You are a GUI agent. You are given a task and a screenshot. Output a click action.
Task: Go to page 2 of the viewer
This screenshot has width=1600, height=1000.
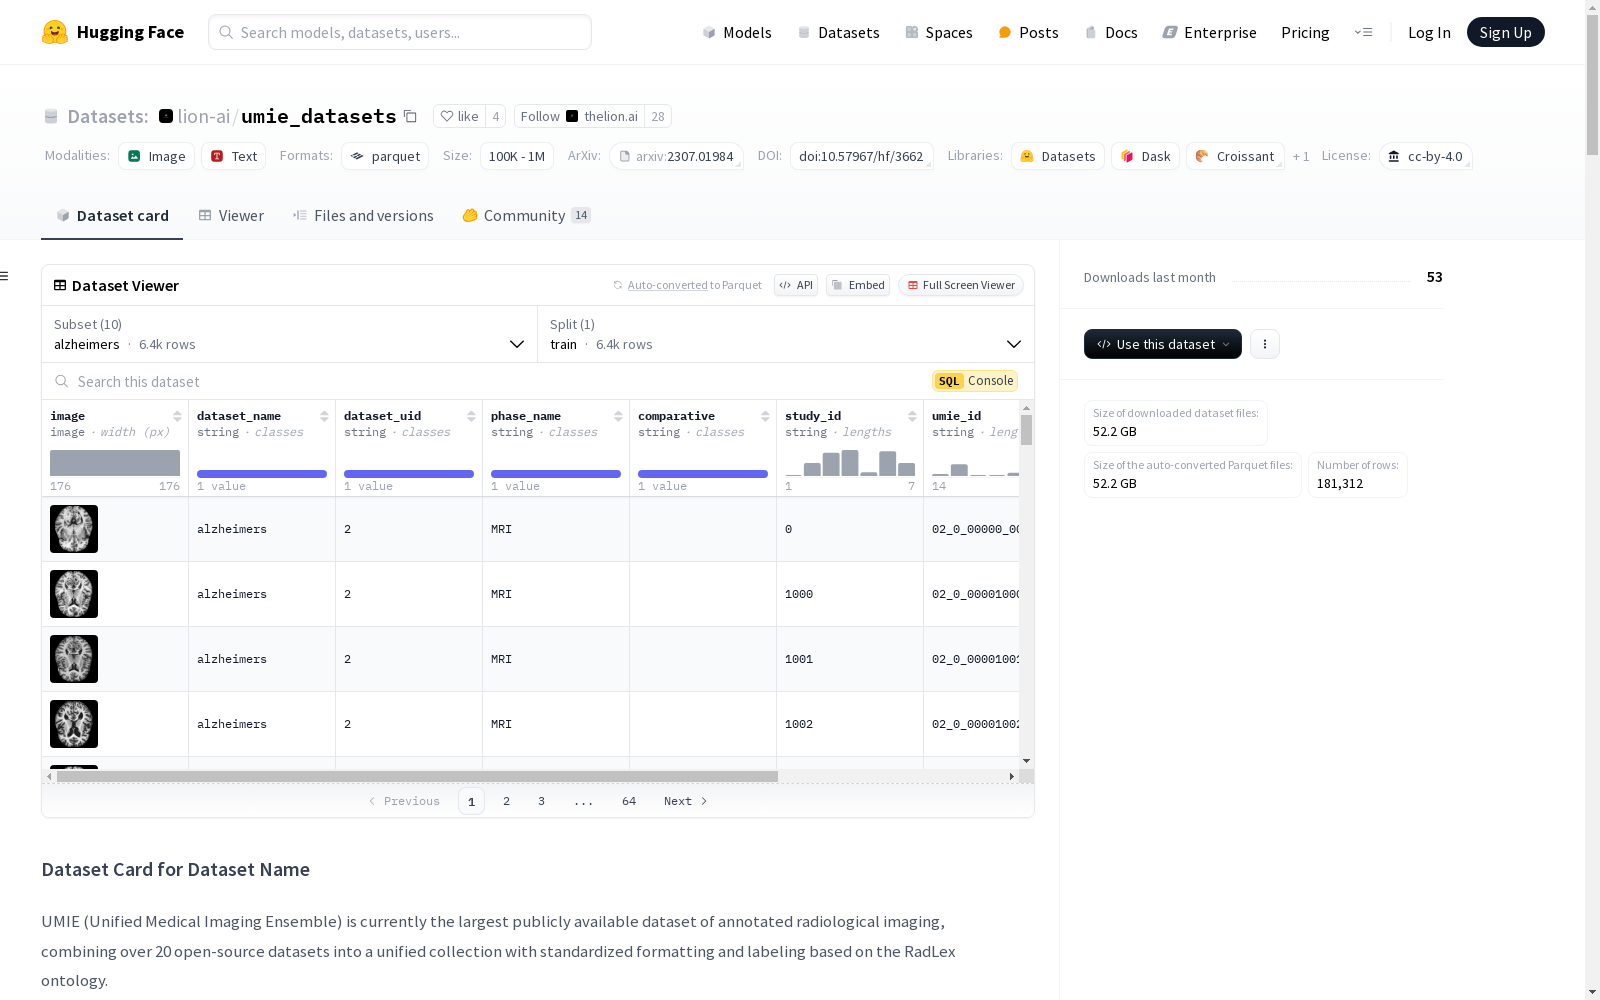coord(507,801)
